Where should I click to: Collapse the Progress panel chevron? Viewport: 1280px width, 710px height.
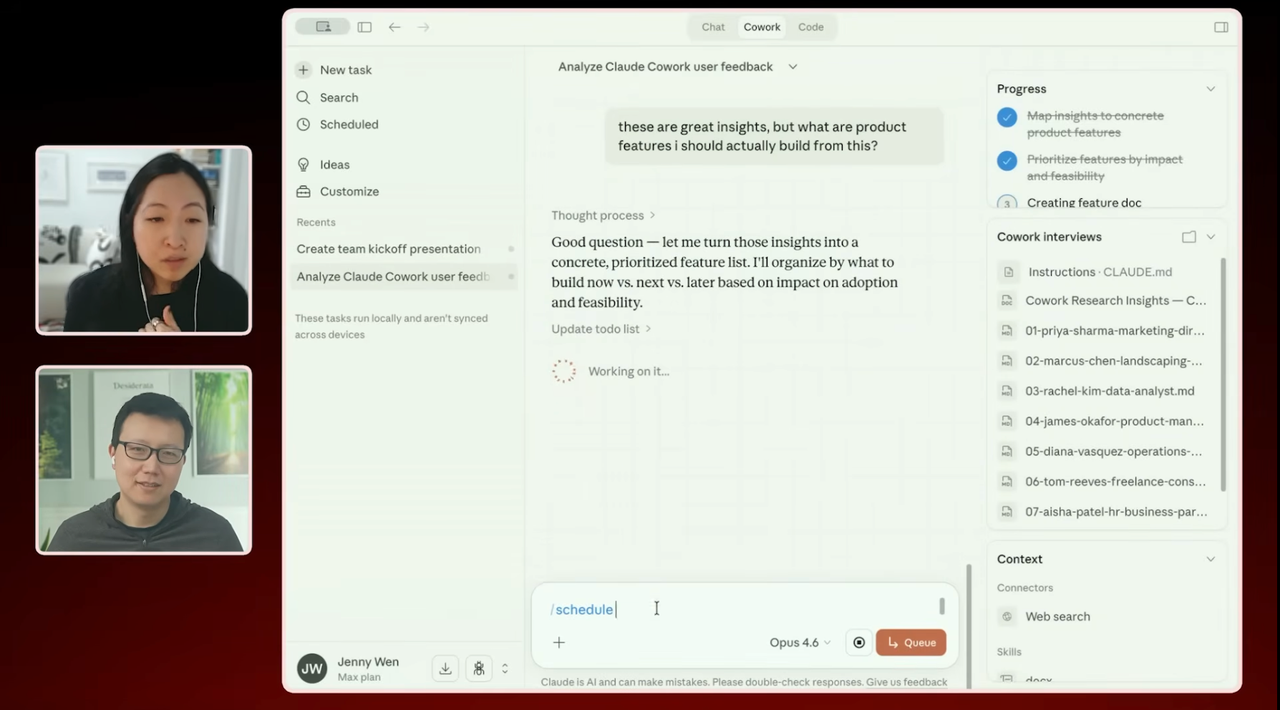point(1210,89)
